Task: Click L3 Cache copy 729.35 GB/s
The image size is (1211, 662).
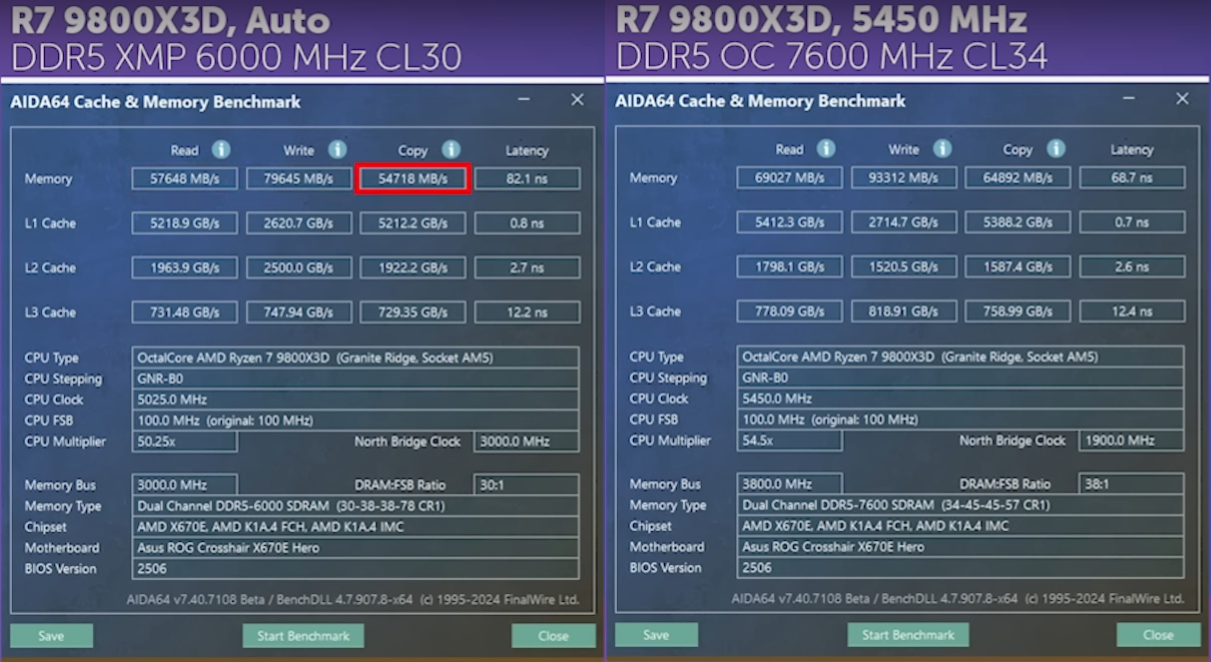Action: pyautogui.click(x=412, y=312)
